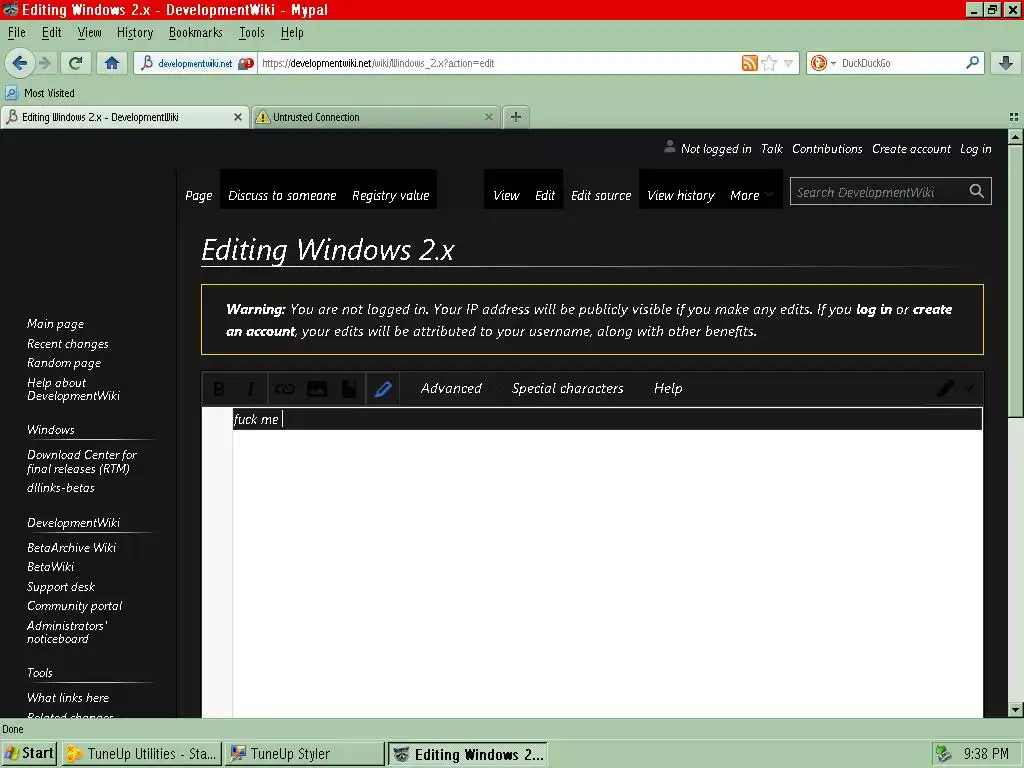Close the Untrusted Connection tab
The image size is (1024, 768).
point(488,117)
